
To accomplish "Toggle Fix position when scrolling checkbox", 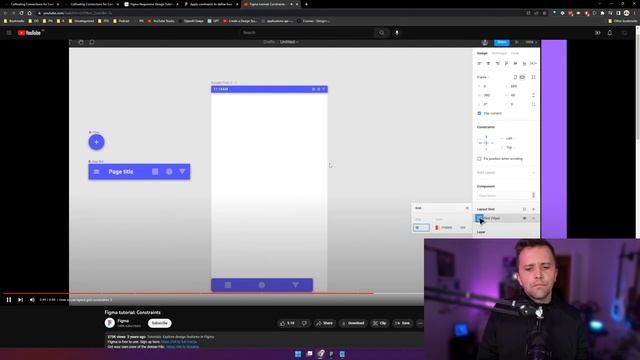I will click(x=479, y=158).
